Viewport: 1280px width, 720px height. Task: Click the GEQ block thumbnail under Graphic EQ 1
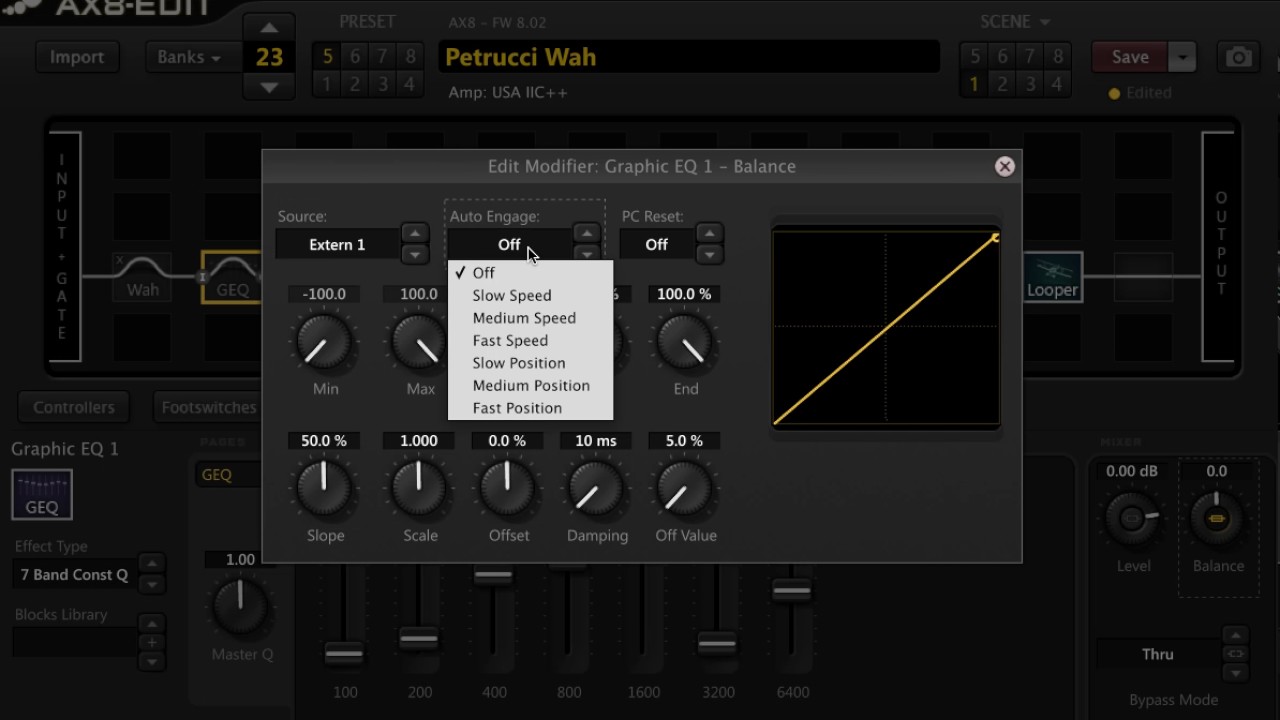[42, 495]
